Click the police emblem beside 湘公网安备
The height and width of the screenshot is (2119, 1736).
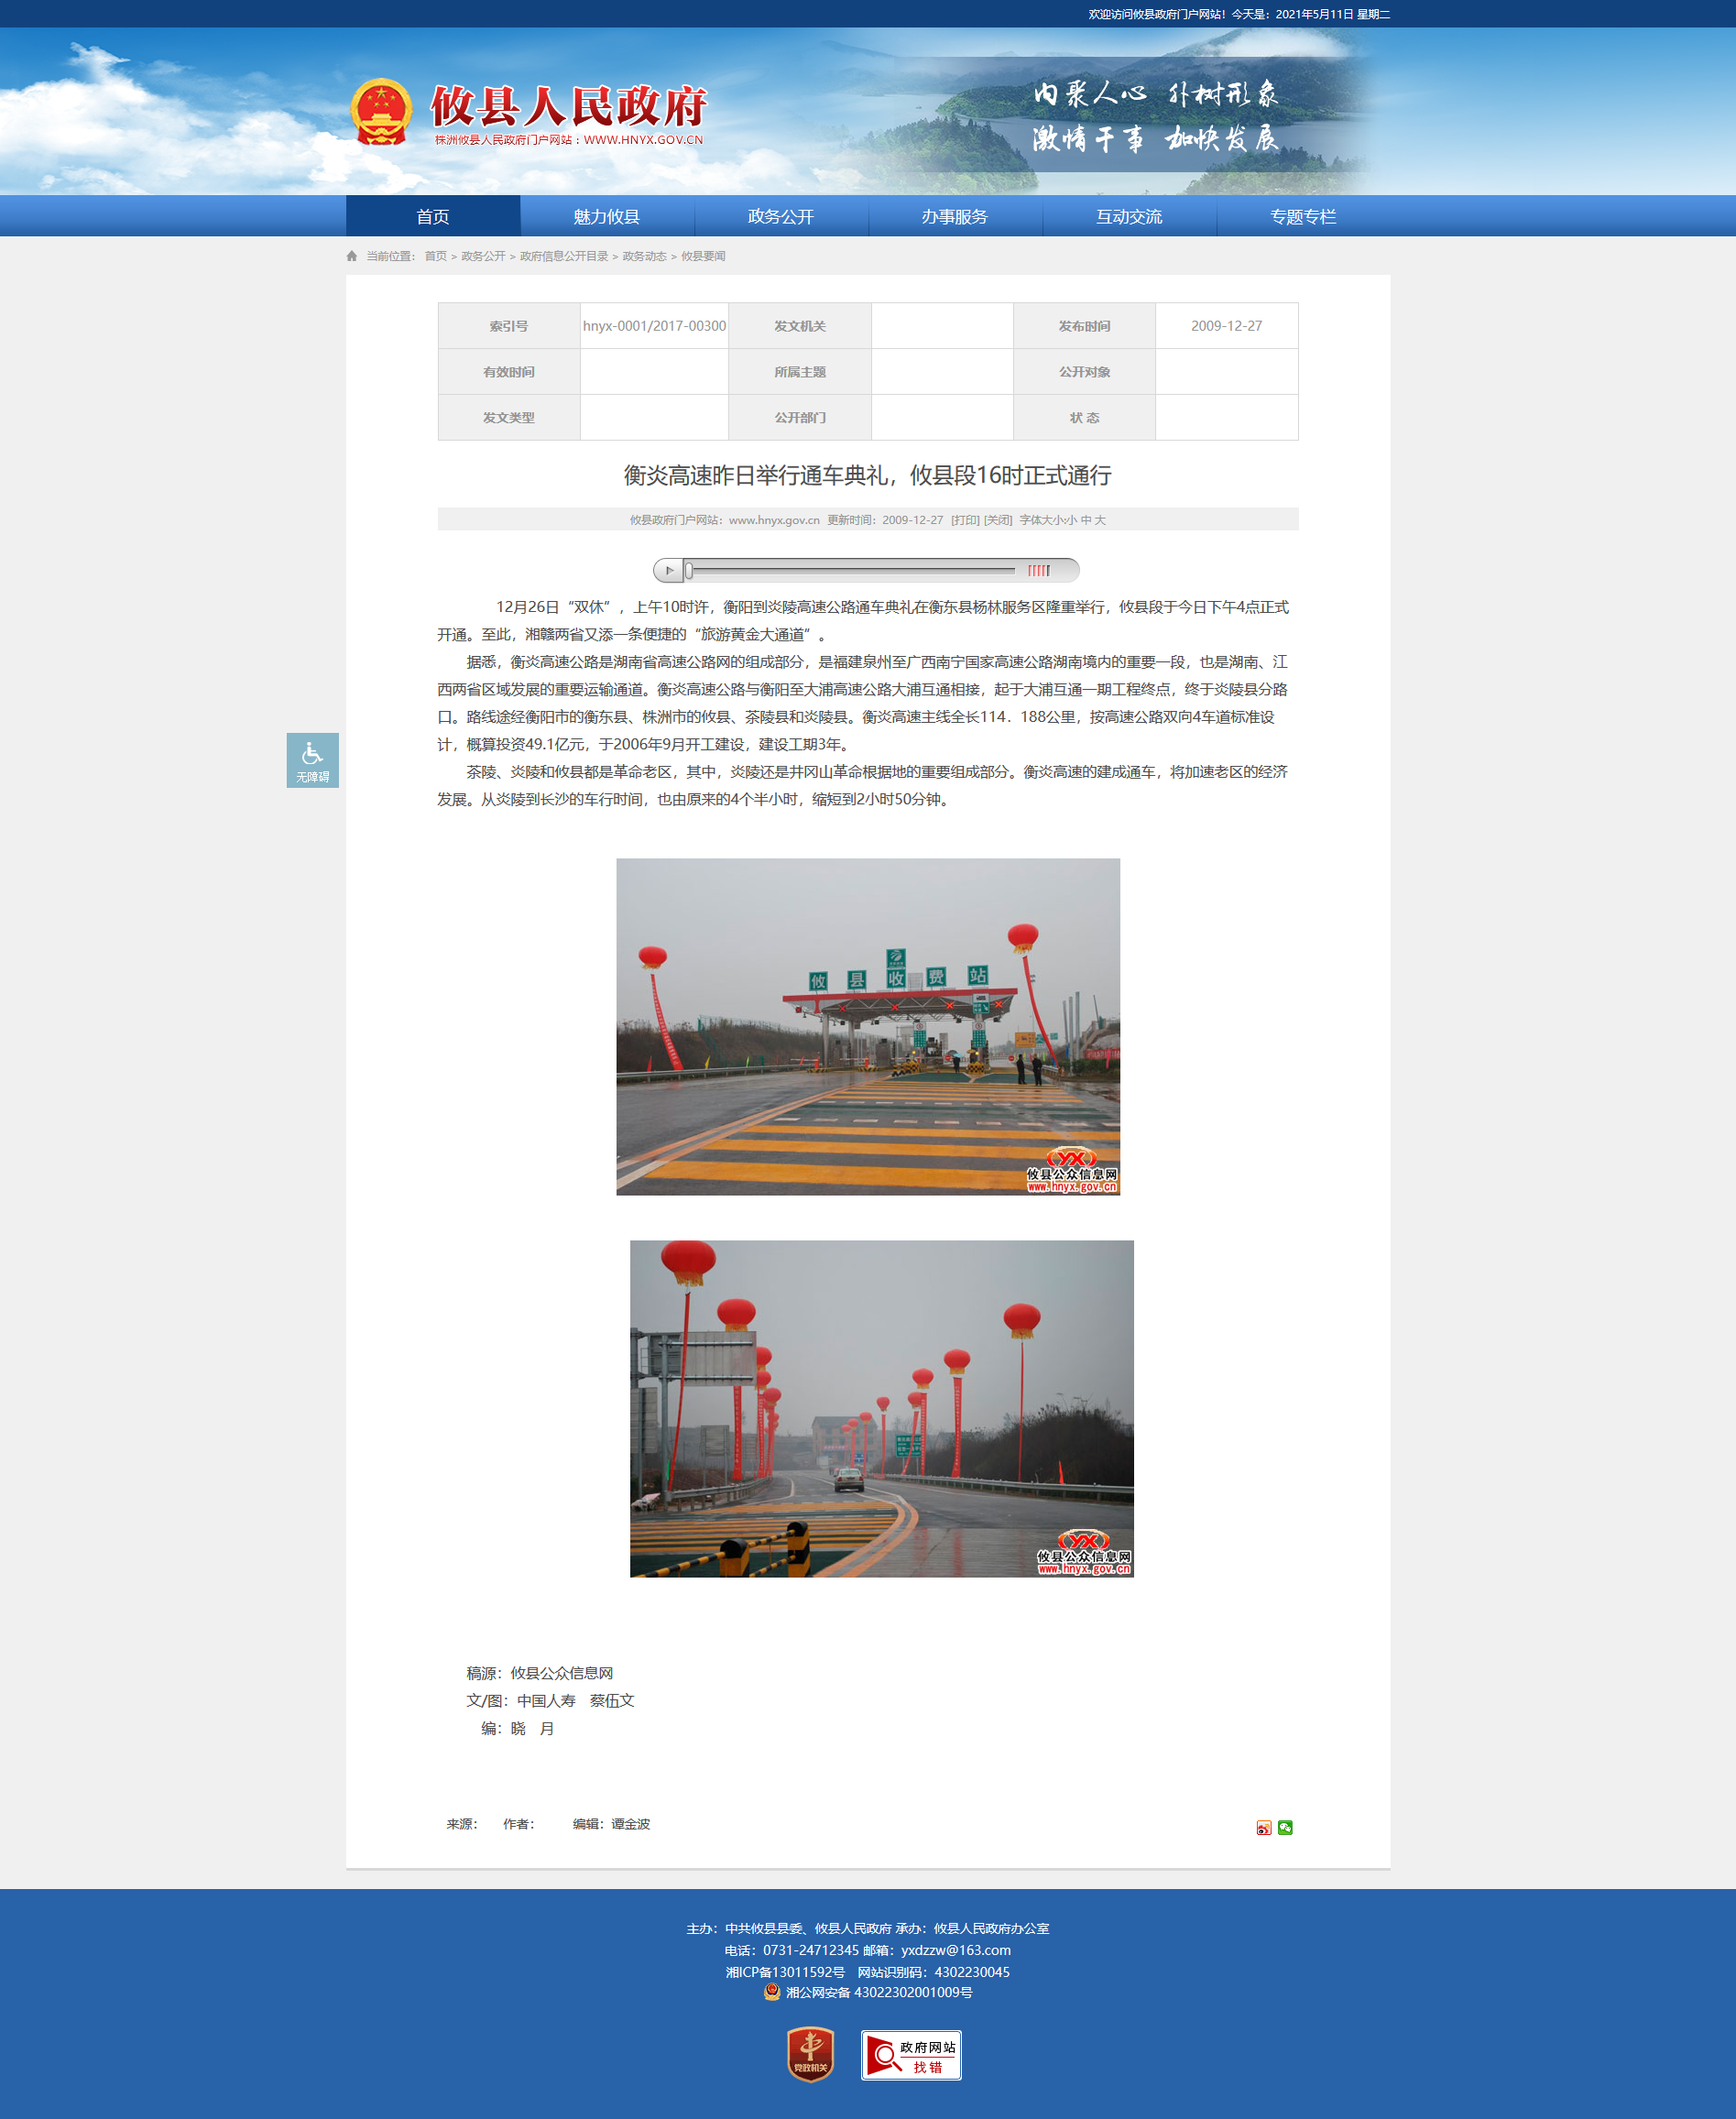(772, 1991)
